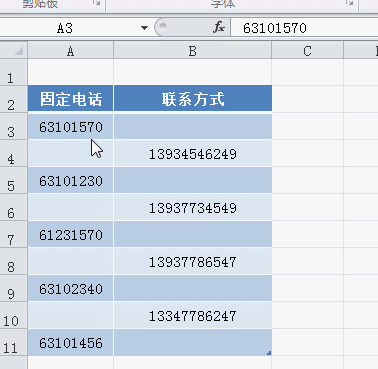Viewport: 378px width, 369px height.
Task: Select column C header
Action: point(307,51)
